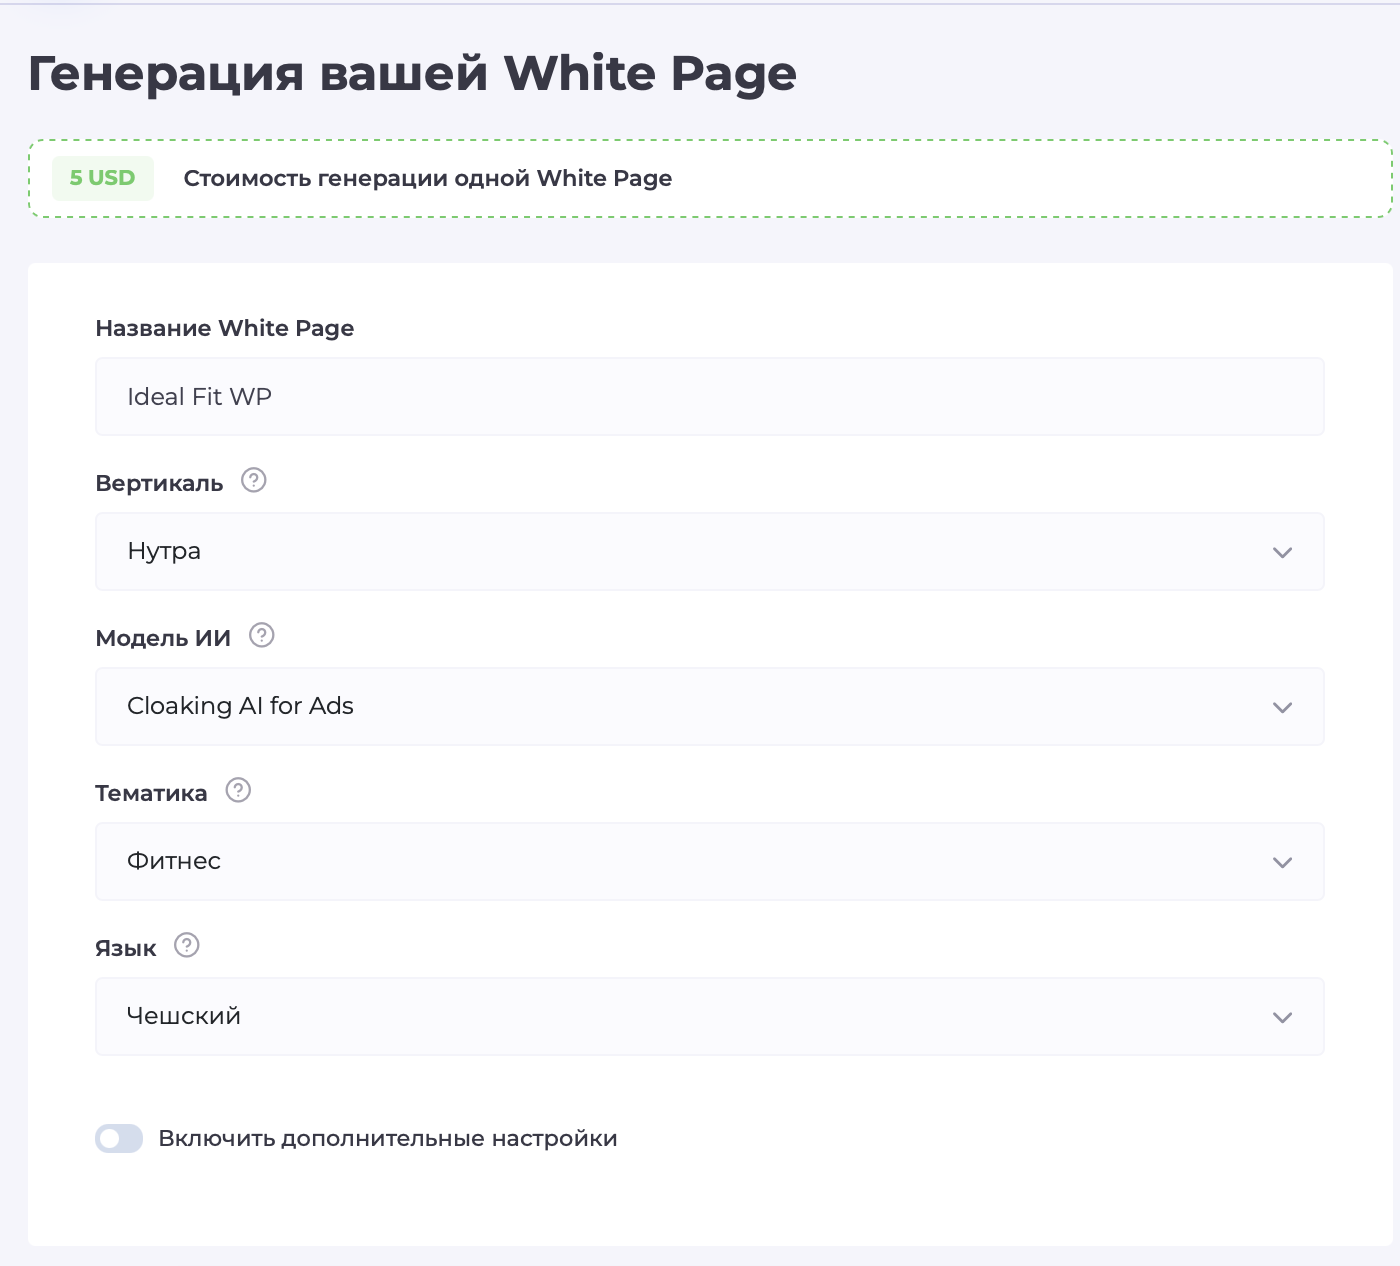Click the chevron arrow in Модель ИИ field

coord(1282,708)
